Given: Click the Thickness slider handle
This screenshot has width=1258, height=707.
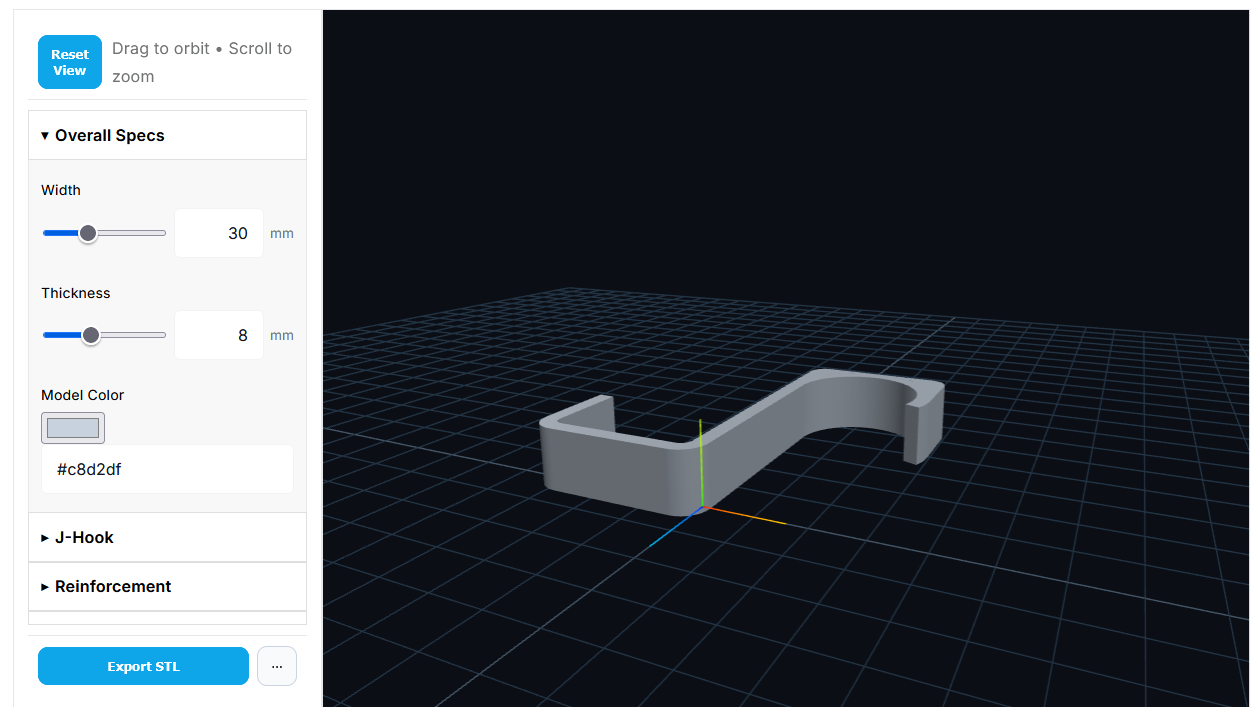Looking at the screenshot, I should [x=91, y=335].
